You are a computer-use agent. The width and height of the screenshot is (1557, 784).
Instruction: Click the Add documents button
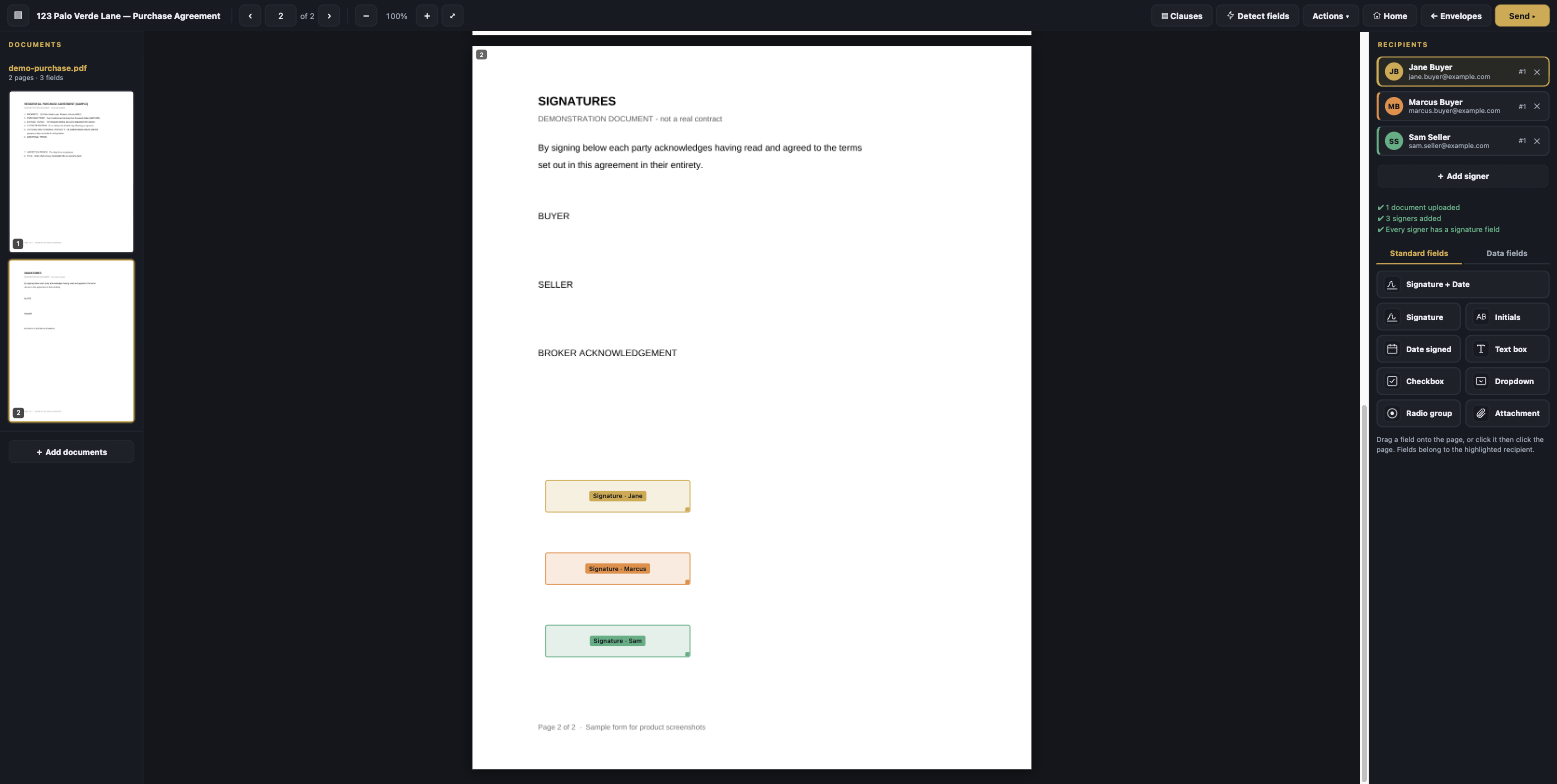coord(71,452)
